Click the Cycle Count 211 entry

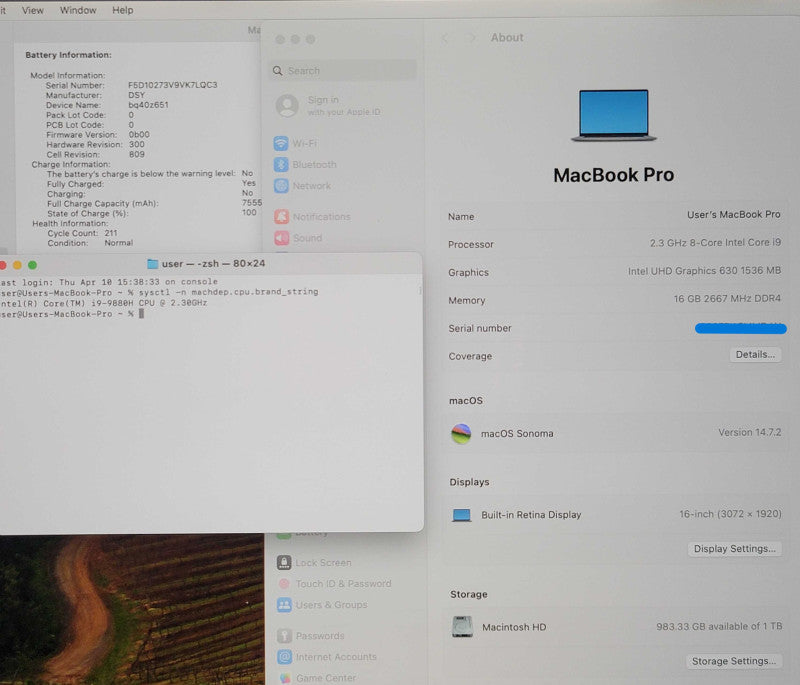tap(82, 233)
